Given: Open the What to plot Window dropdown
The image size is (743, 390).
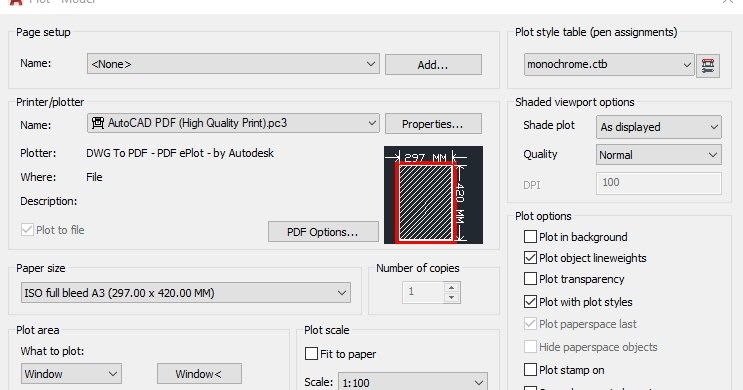Looking at the screenshot, I should click(x=71, y=374).
